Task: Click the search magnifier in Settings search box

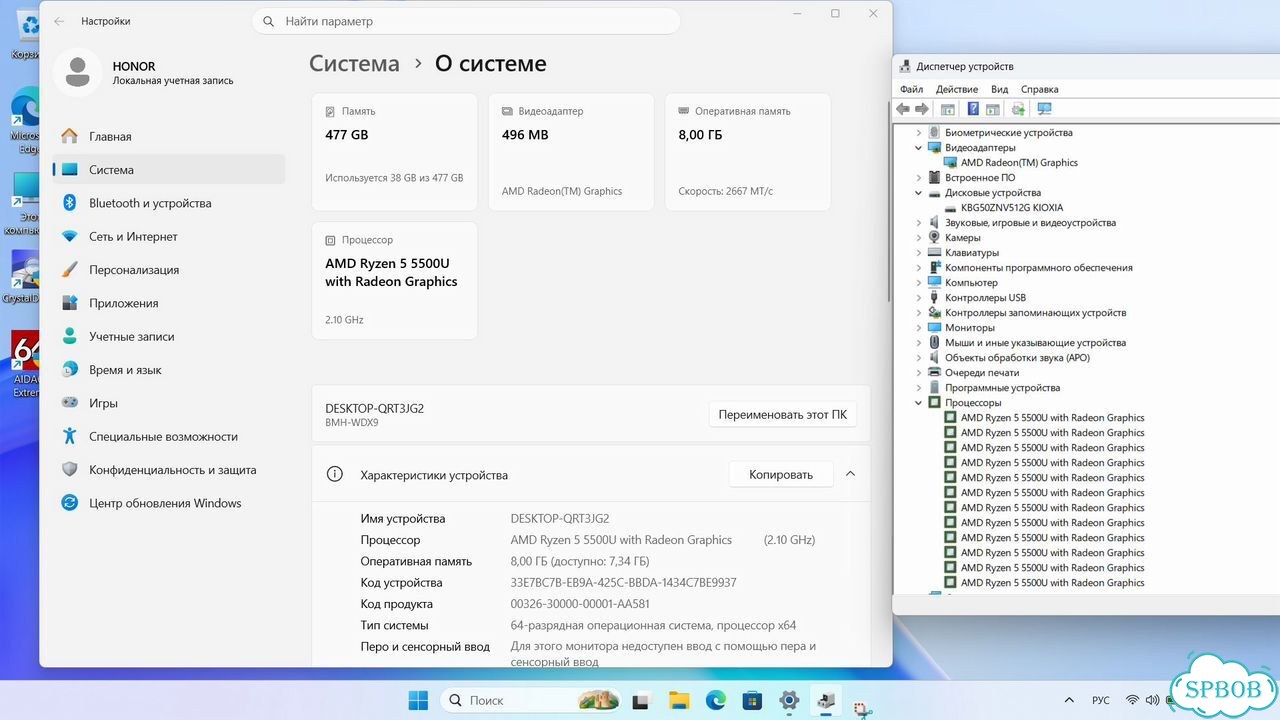Action: pyautogui.click(x=269, y=21)
